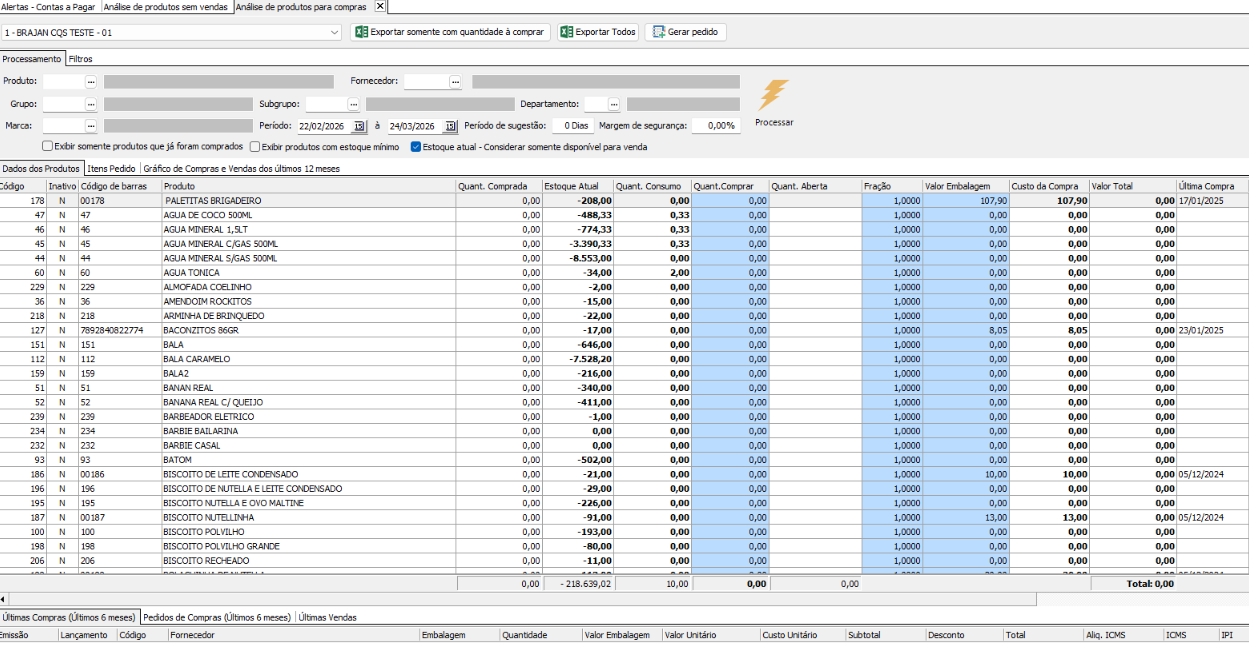Open Gráfico de Compras e Vendas tab

(241, 169)
